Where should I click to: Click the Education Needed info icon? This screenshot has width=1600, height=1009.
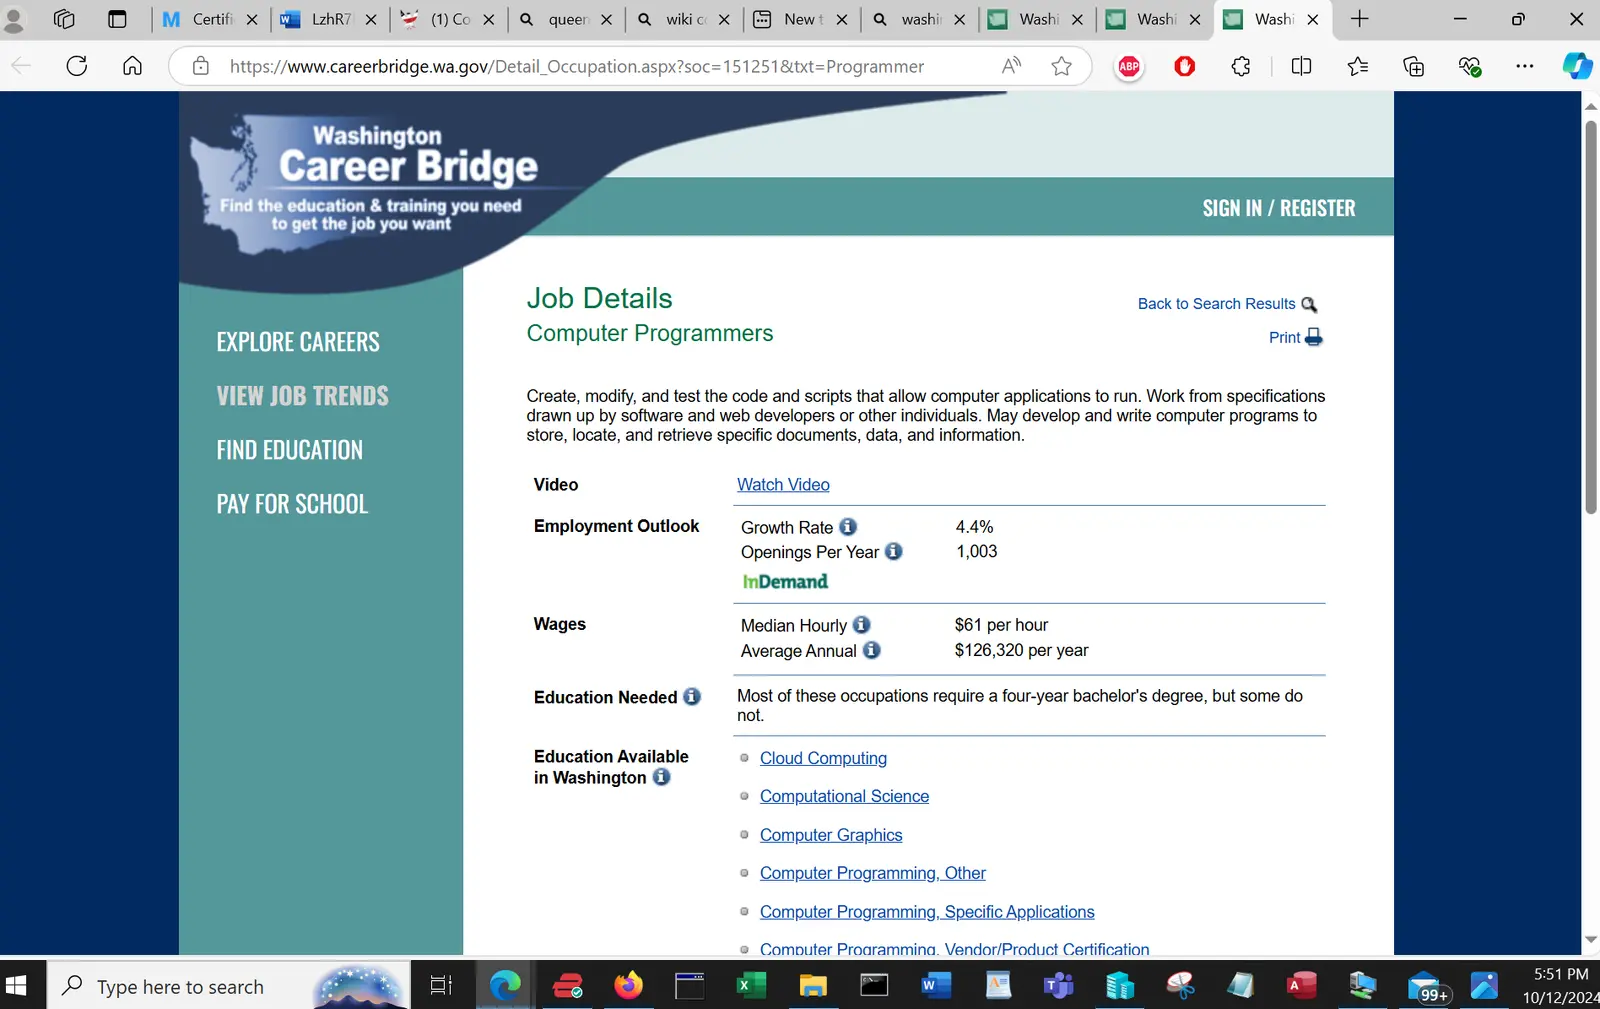(x=692, y=696)
